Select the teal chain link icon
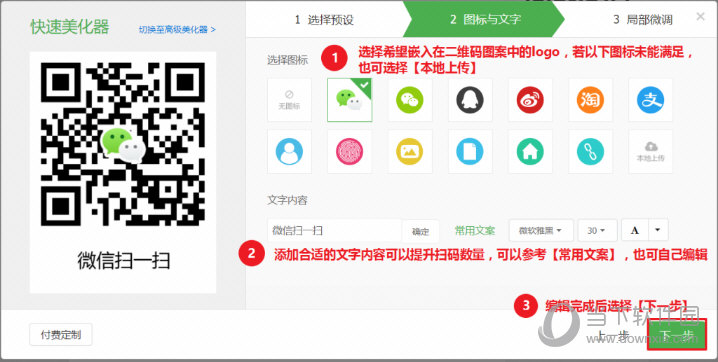 click(590, 151)
